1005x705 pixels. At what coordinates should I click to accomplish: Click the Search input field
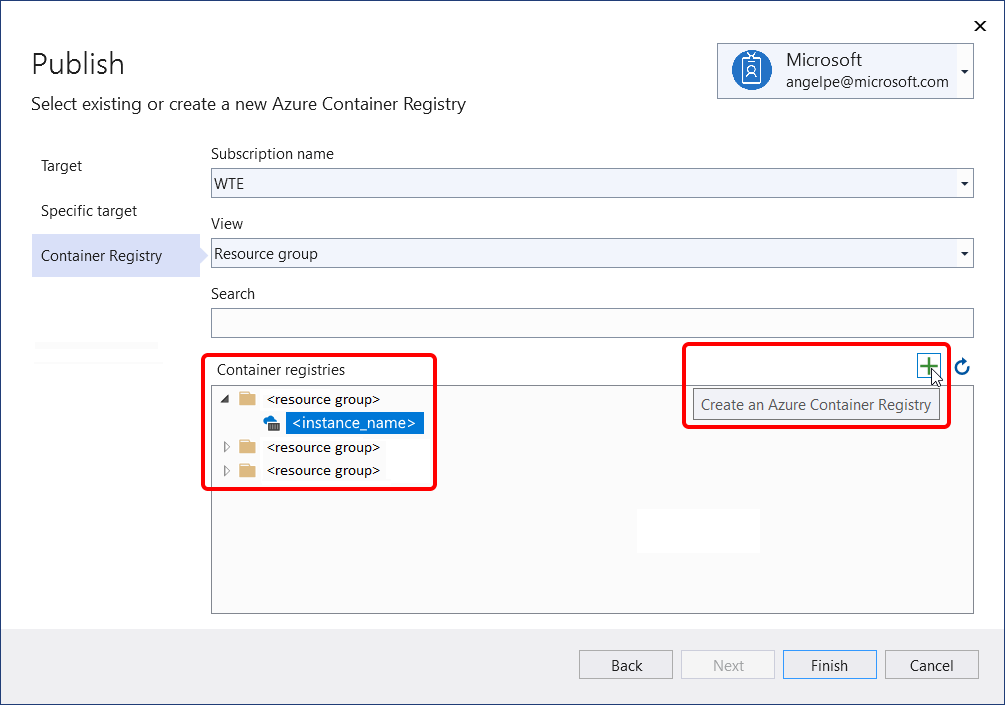point(590,322)
